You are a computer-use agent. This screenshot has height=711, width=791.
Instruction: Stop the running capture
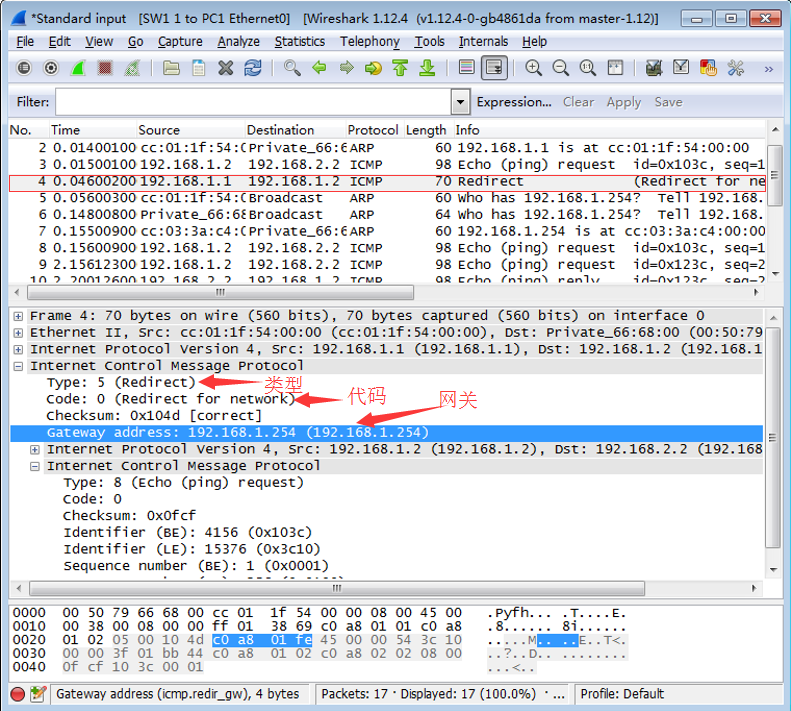click(105, 68)
